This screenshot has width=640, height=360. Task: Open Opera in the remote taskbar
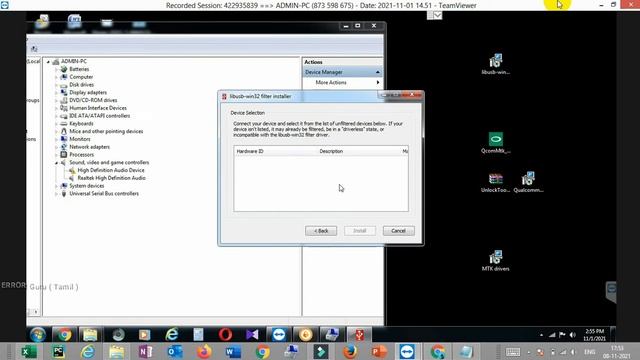pos(225,335)
